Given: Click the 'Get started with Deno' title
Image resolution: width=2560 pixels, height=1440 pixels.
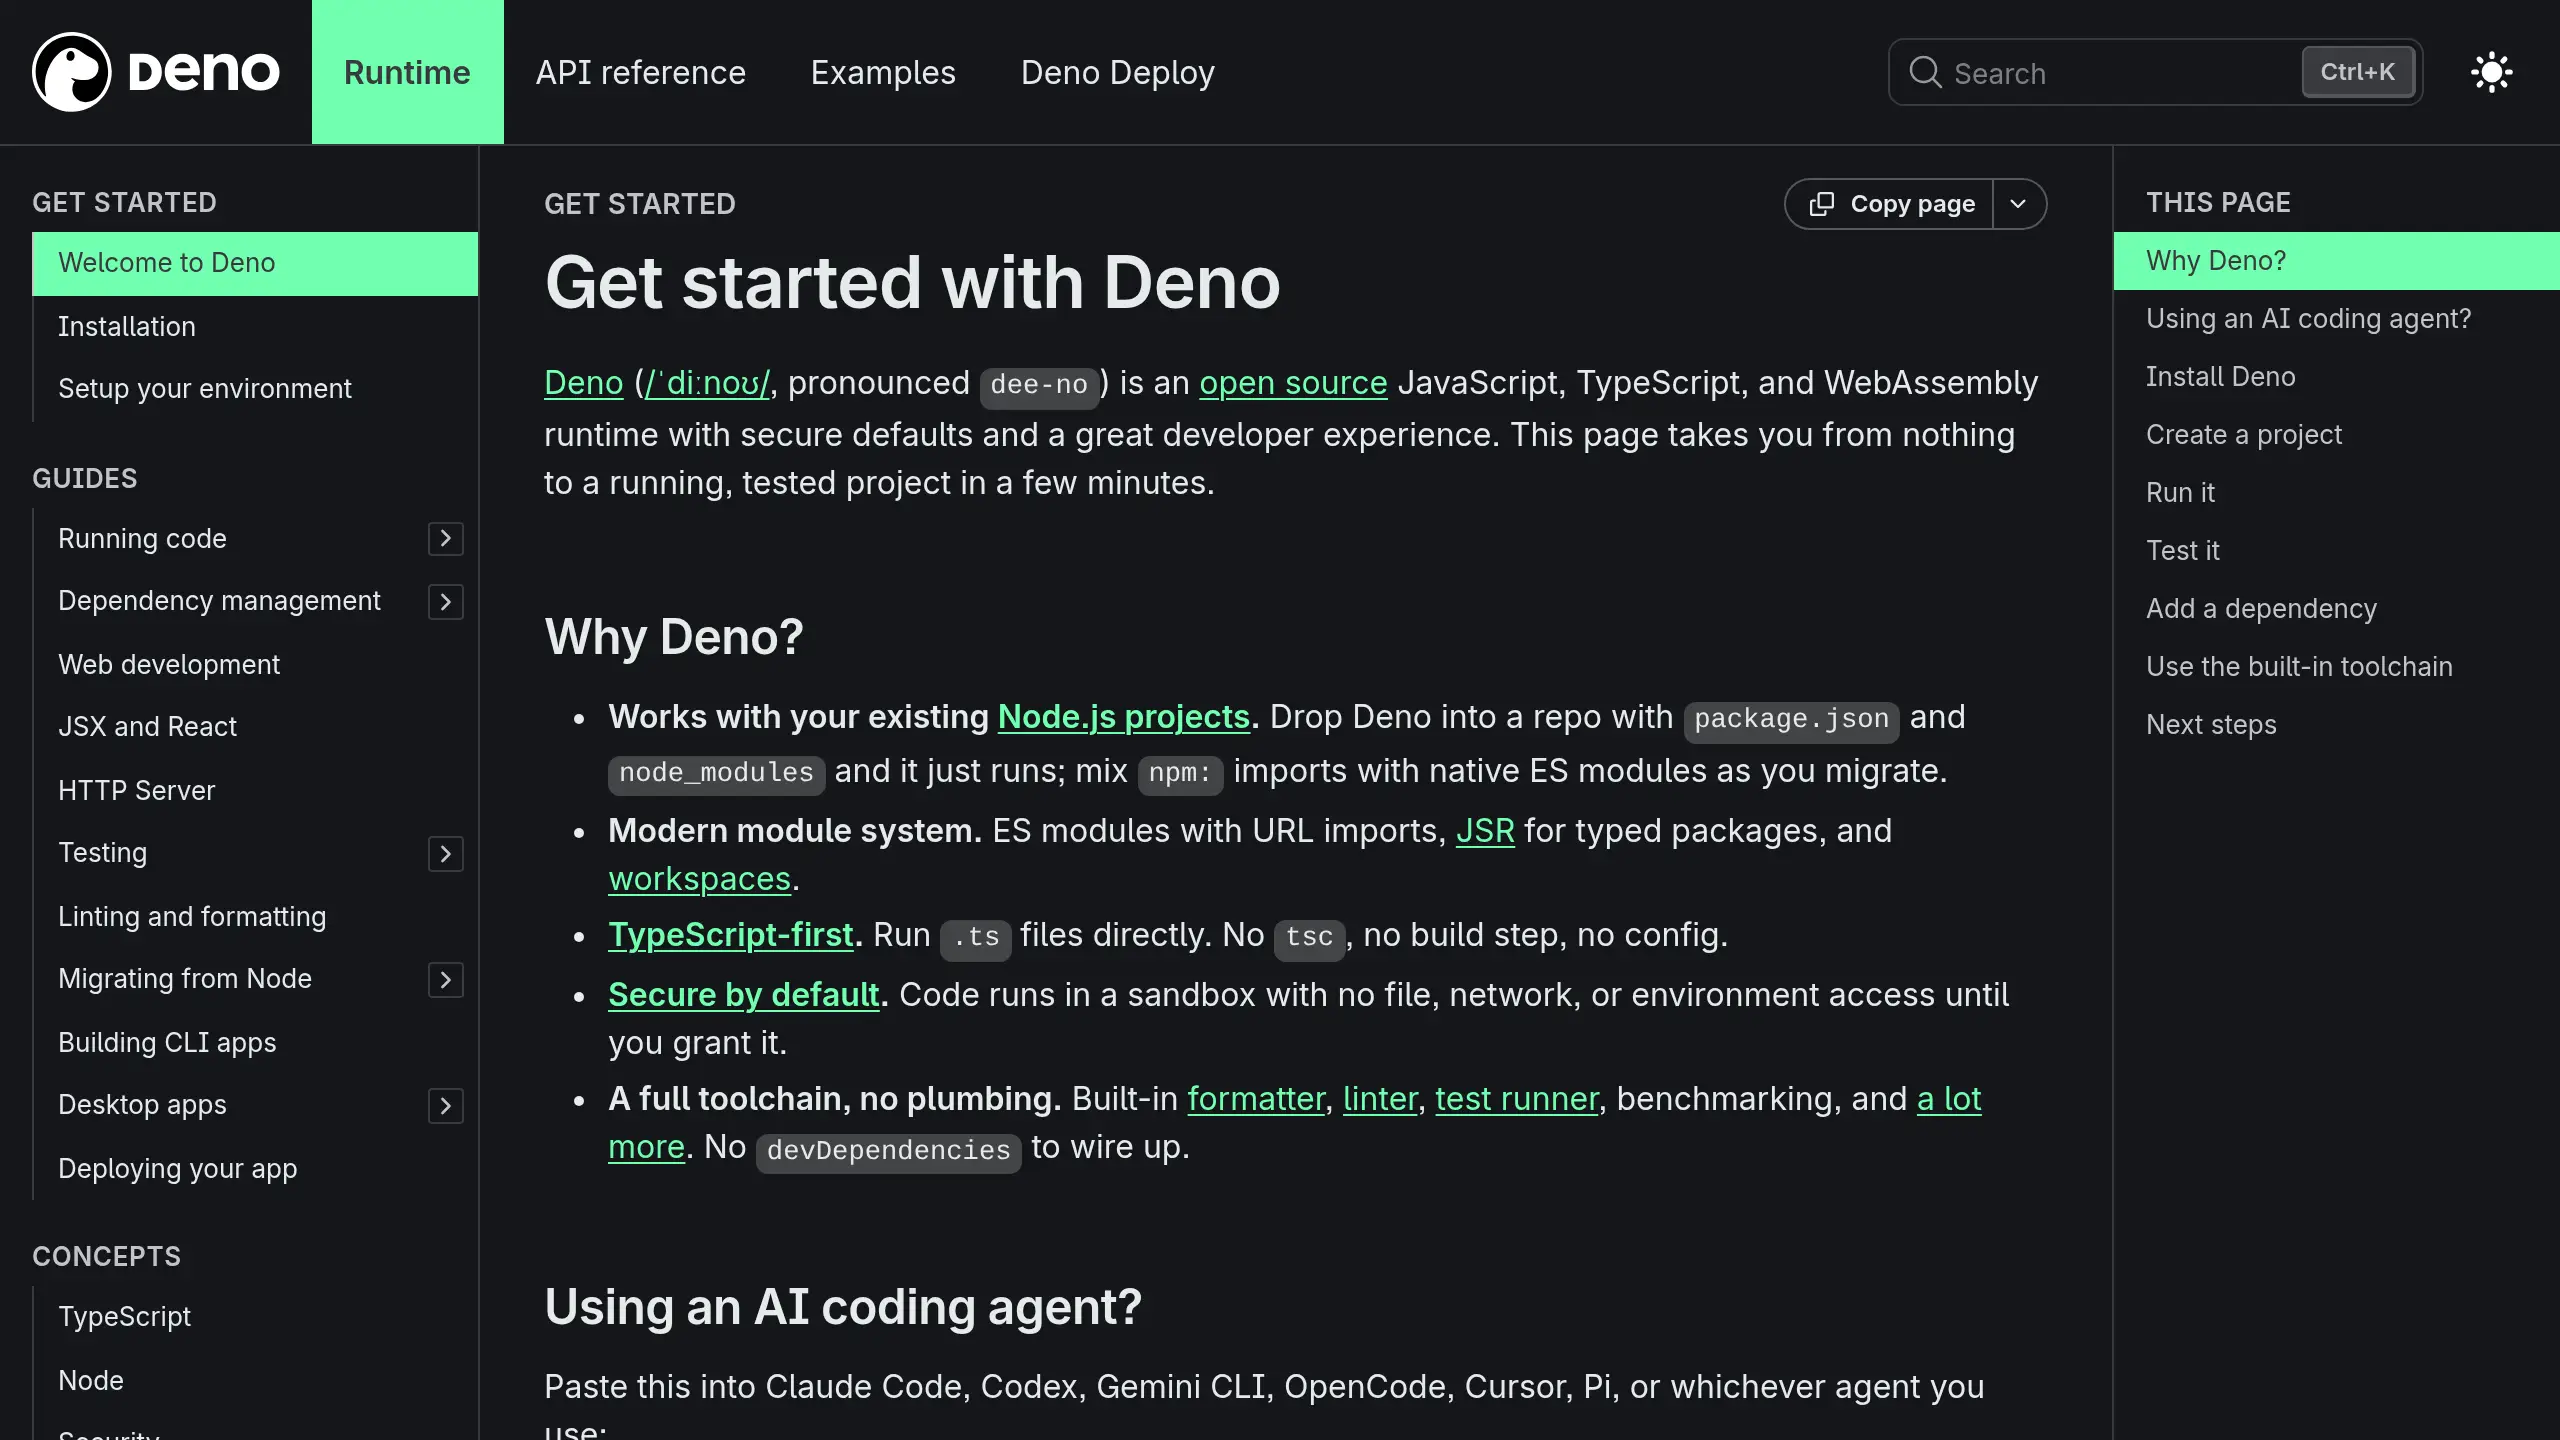Looking at the screenshot, I should pyautogui.click(x=912, y=283).
